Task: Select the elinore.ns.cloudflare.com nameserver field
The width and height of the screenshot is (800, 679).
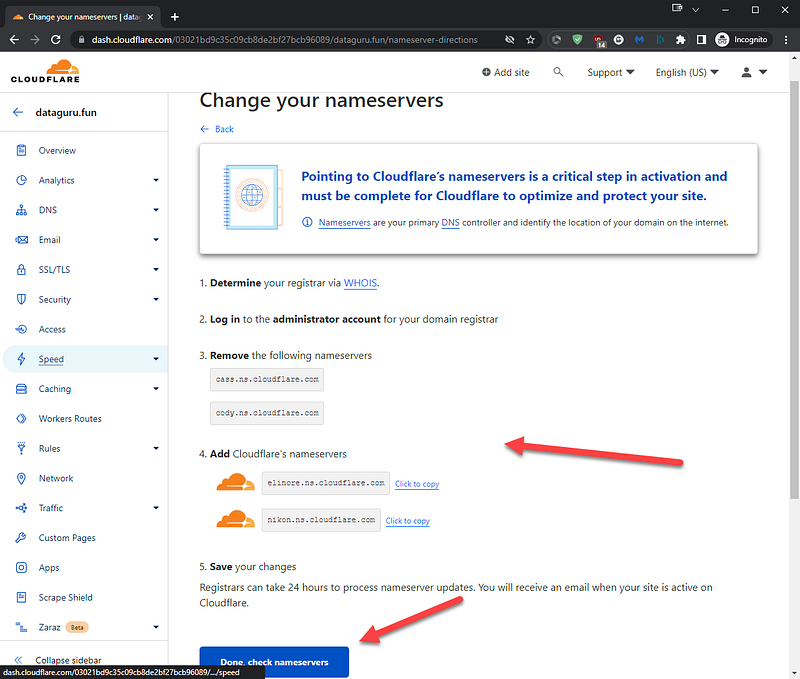Action: 326,483
